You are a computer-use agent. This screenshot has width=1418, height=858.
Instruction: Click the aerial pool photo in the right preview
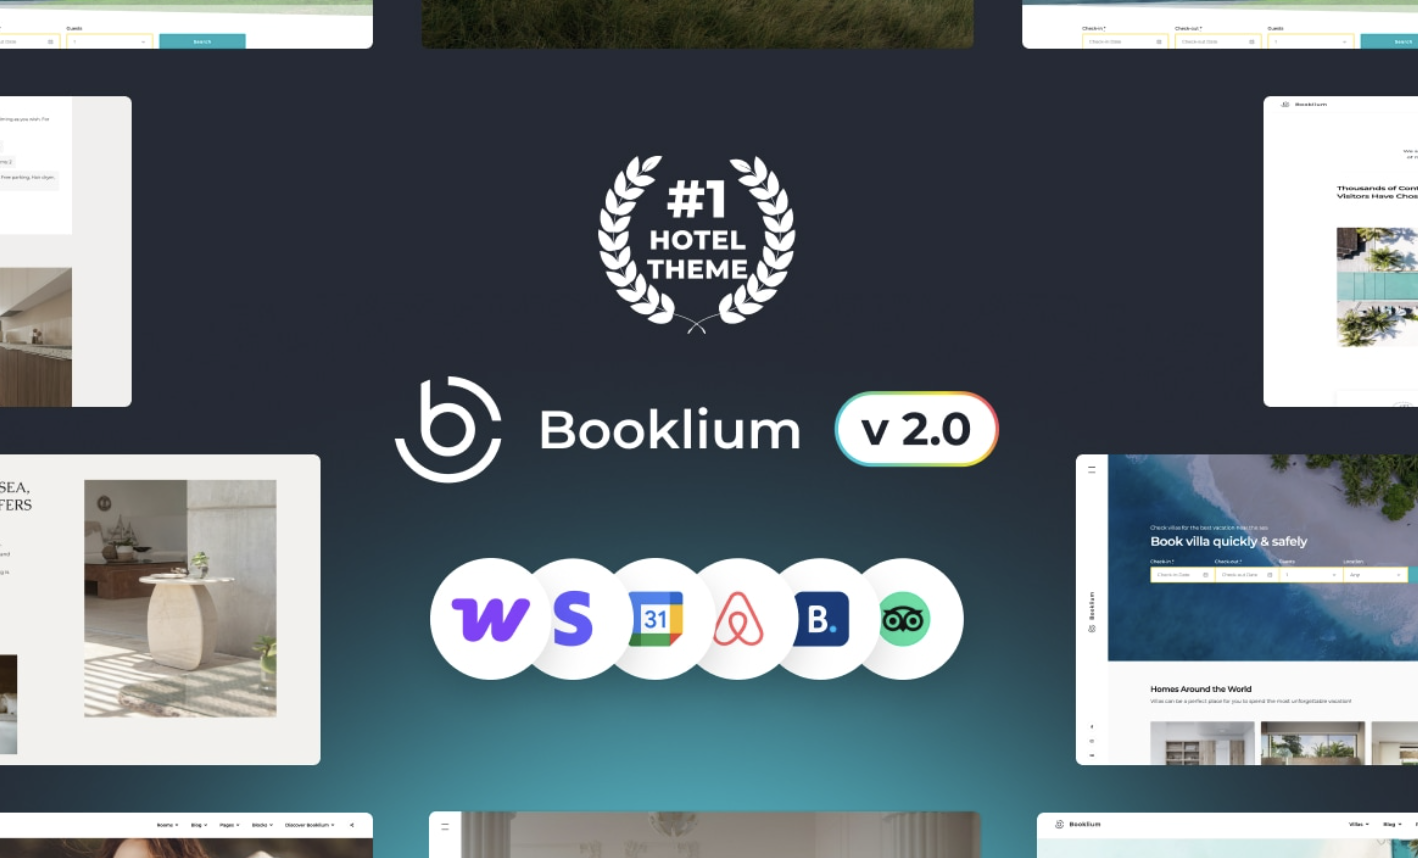pos(1377,287)
